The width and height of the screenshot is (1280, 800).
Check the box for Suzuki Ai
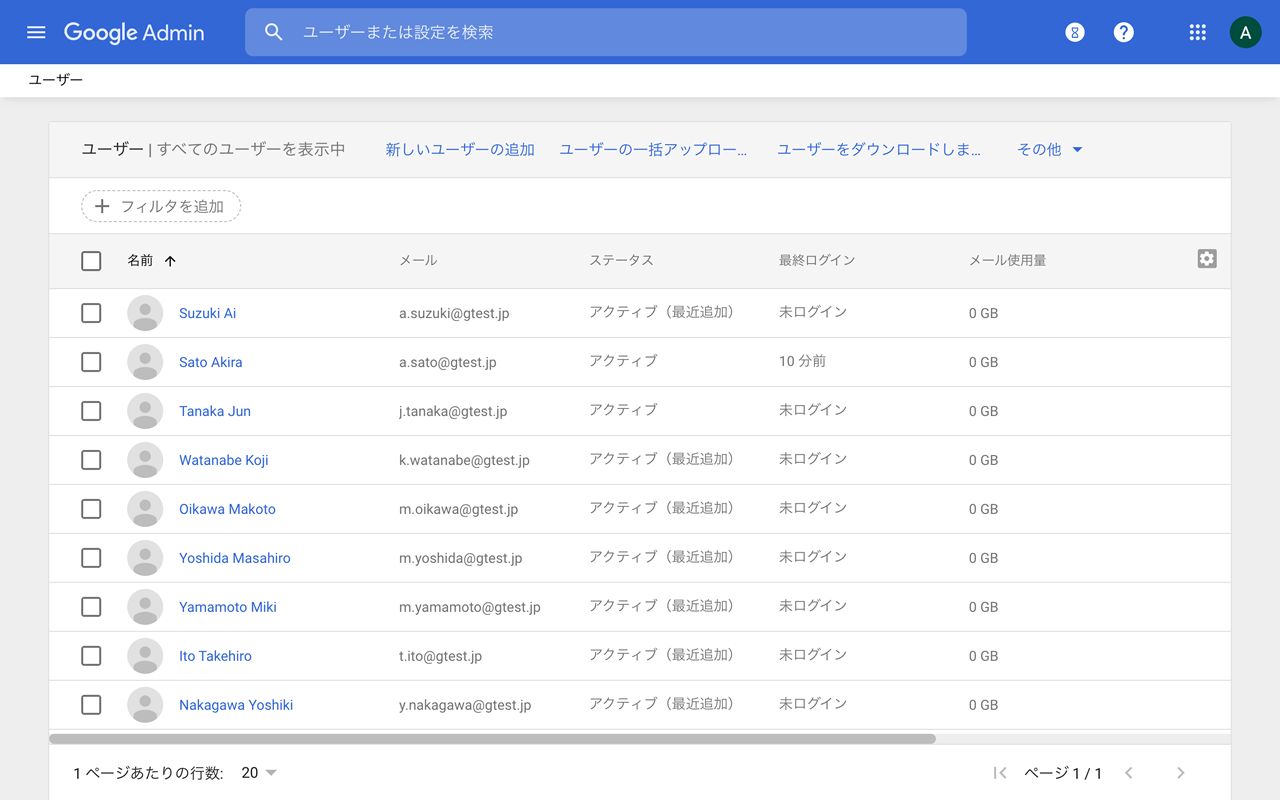91,313
